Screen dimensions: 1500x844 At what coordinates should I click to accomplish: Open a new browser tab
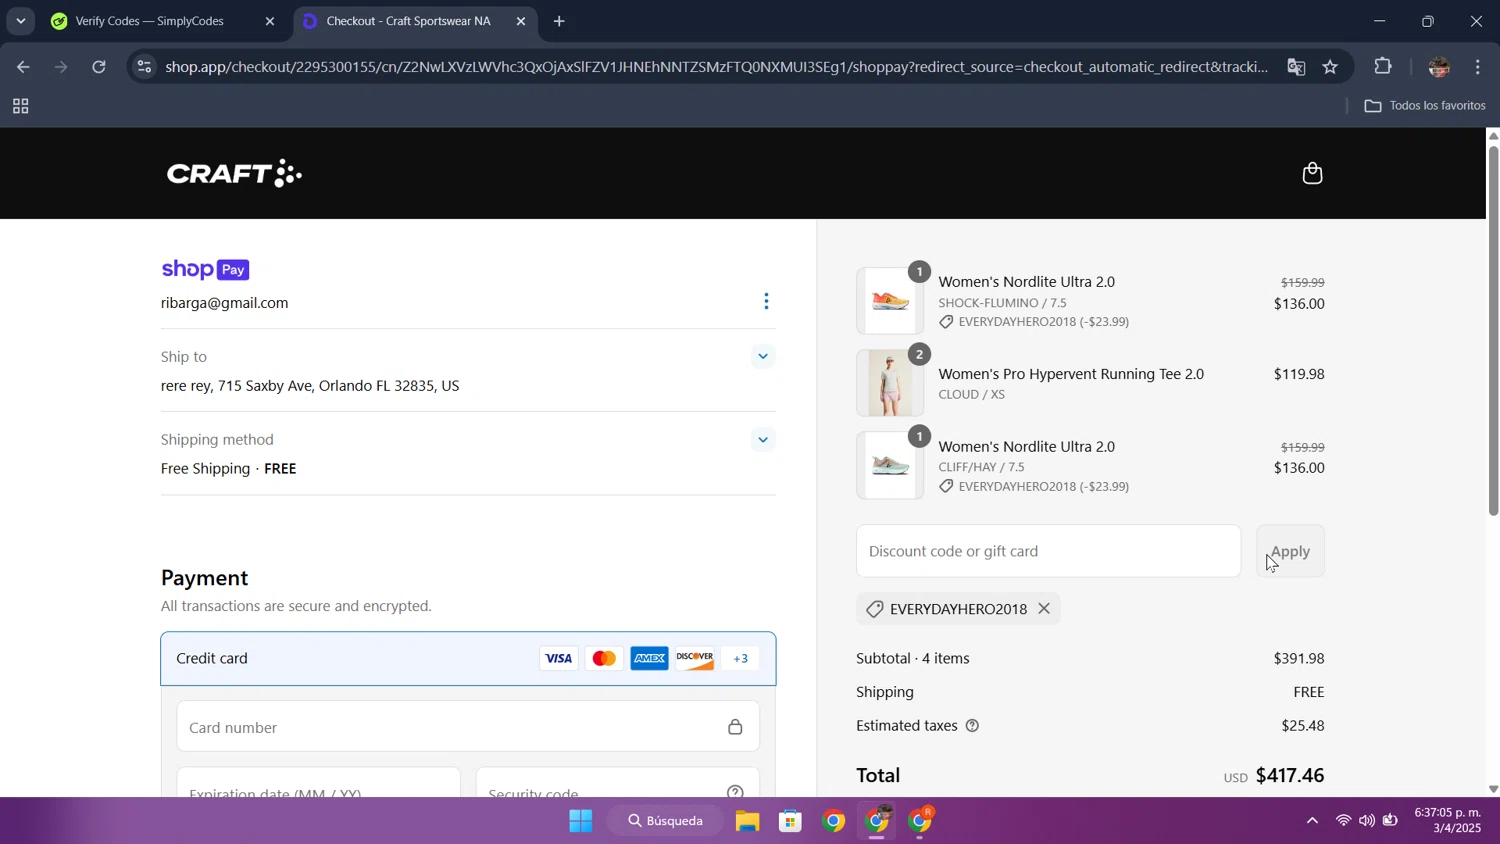pos(559,21)
